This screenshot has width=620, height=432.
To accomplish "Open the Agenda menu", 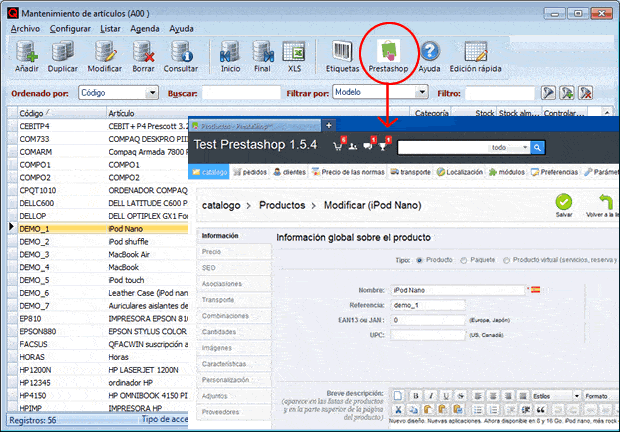I will 145,29.
